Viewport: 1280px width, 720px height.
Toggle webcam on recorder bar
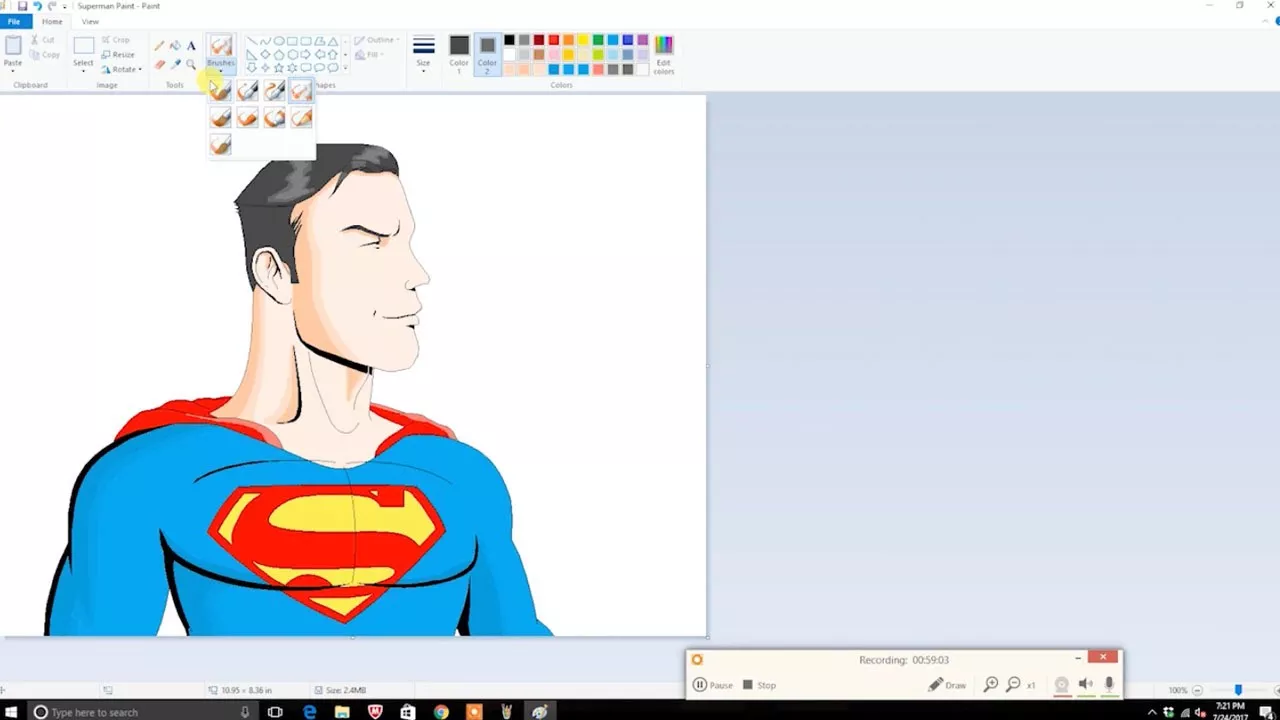click(x=1062, y=685)
